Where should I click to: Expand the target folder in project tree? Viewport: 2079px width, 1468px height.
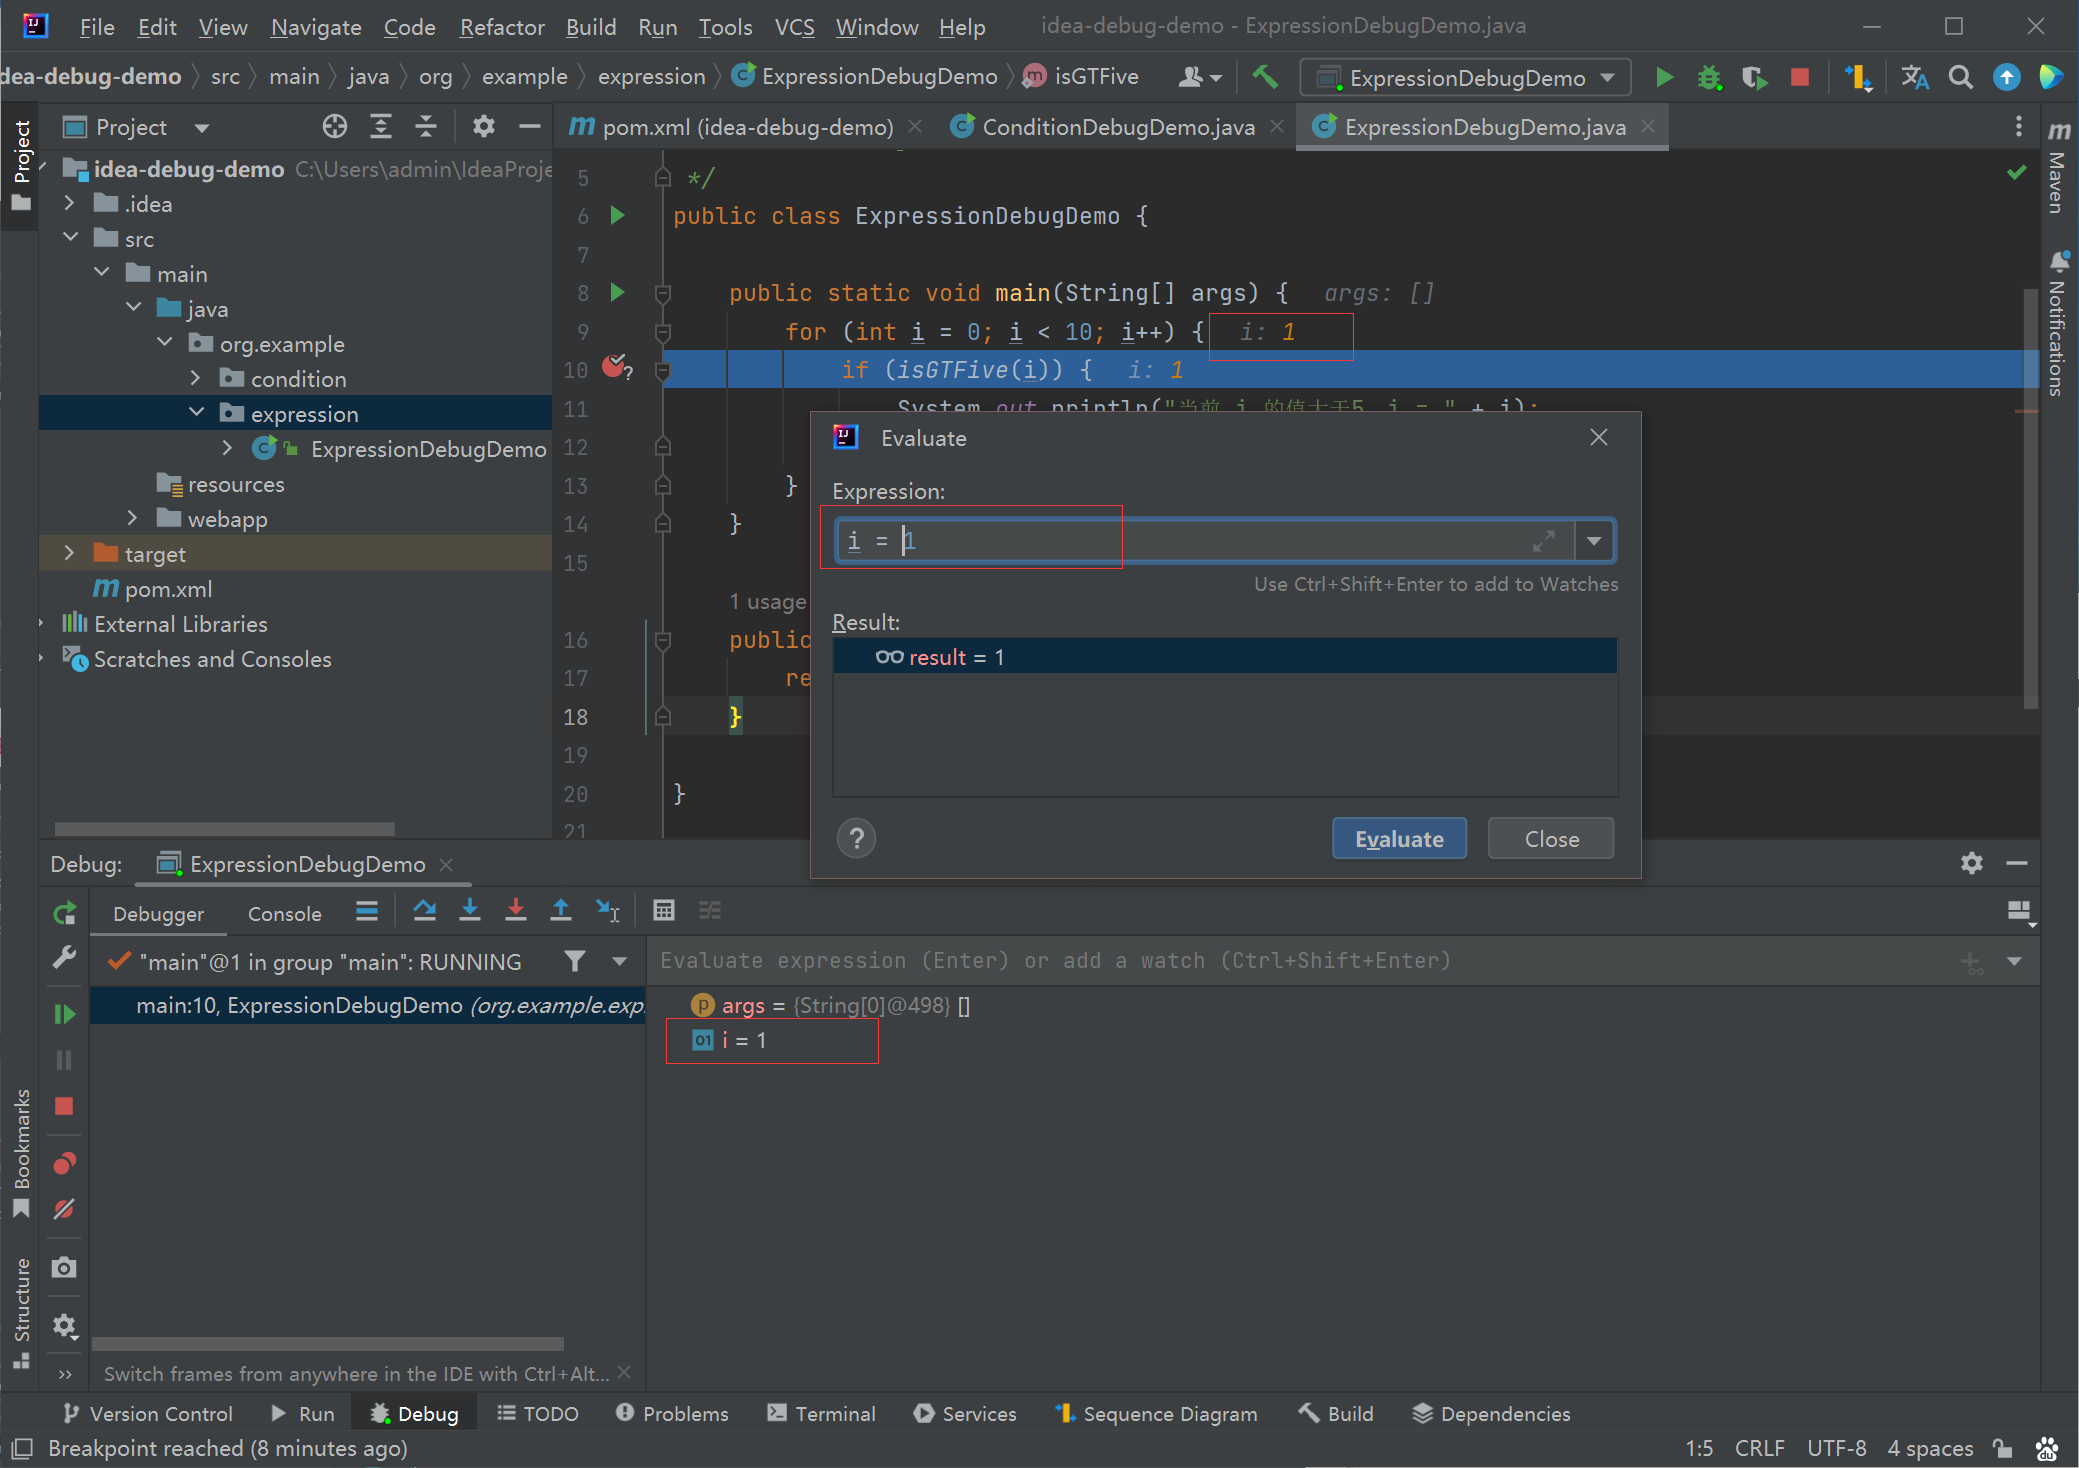point(69,553)
